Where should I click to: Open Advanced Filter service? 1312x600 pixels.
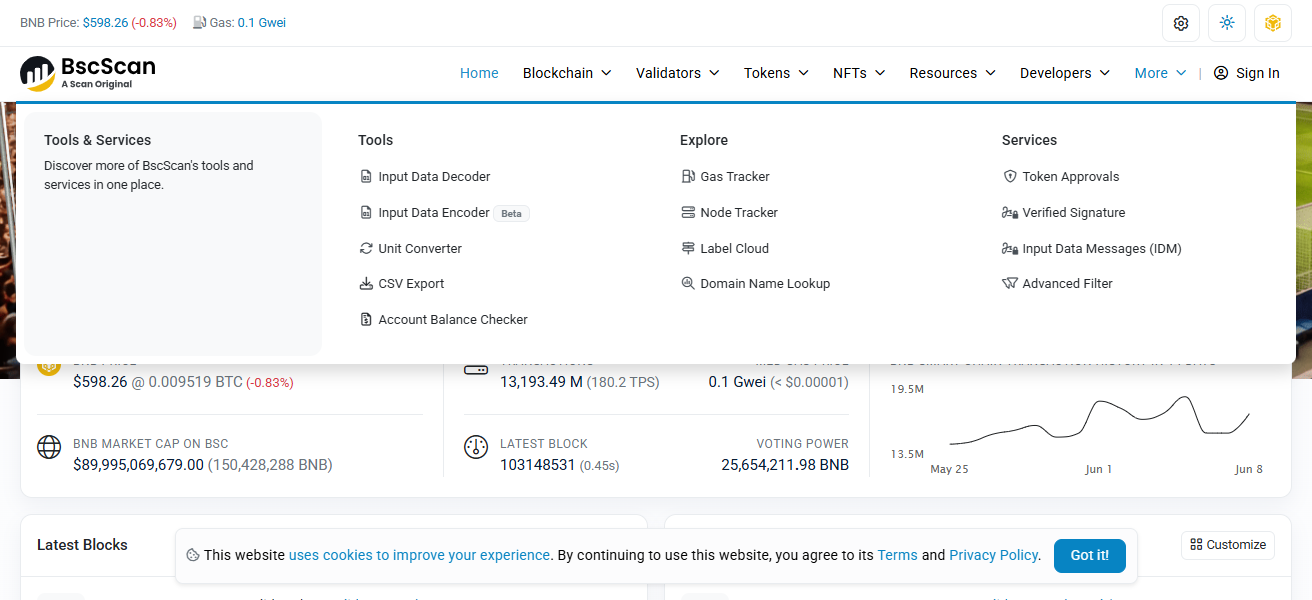coord(1058,284)
